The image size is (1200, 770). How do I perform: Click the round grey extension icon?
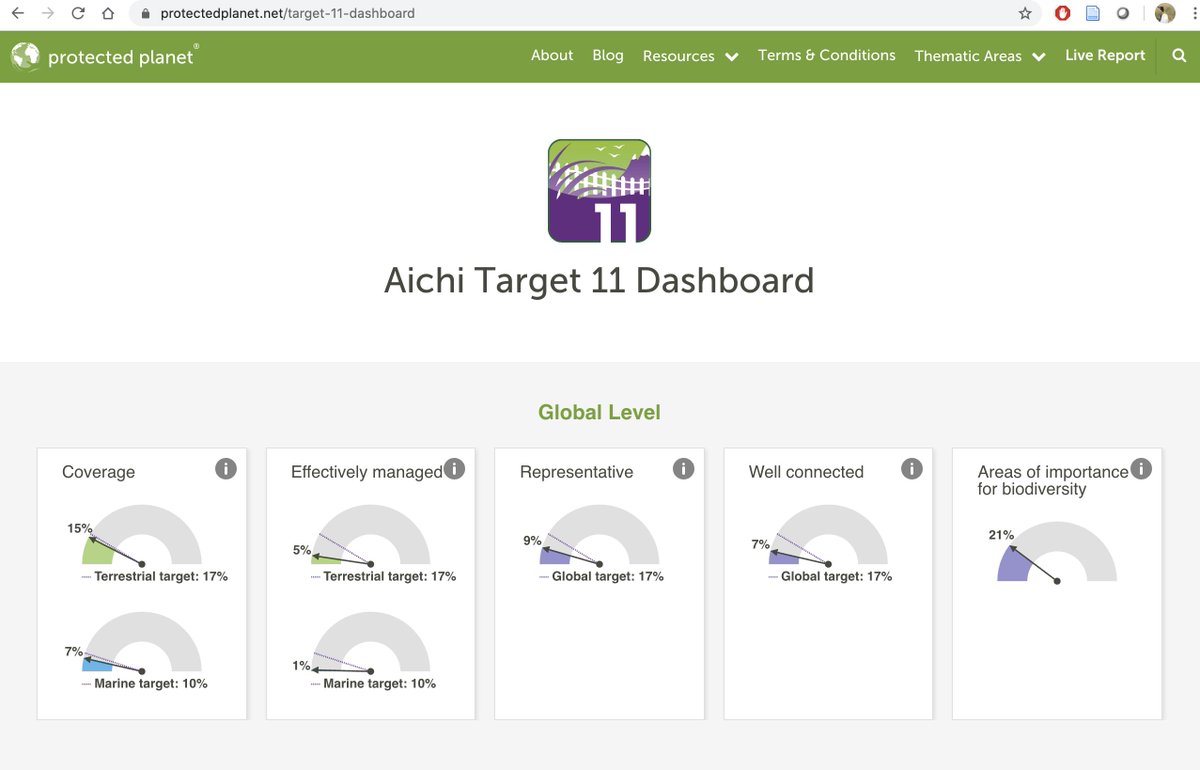[1123, 14]
